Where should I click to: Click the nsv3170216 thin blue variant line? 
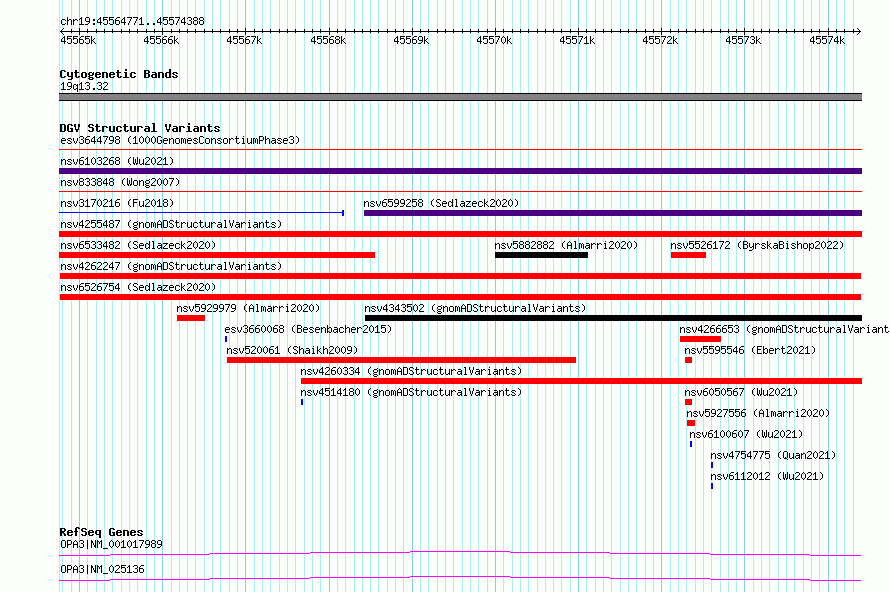(x=201, y=213)
